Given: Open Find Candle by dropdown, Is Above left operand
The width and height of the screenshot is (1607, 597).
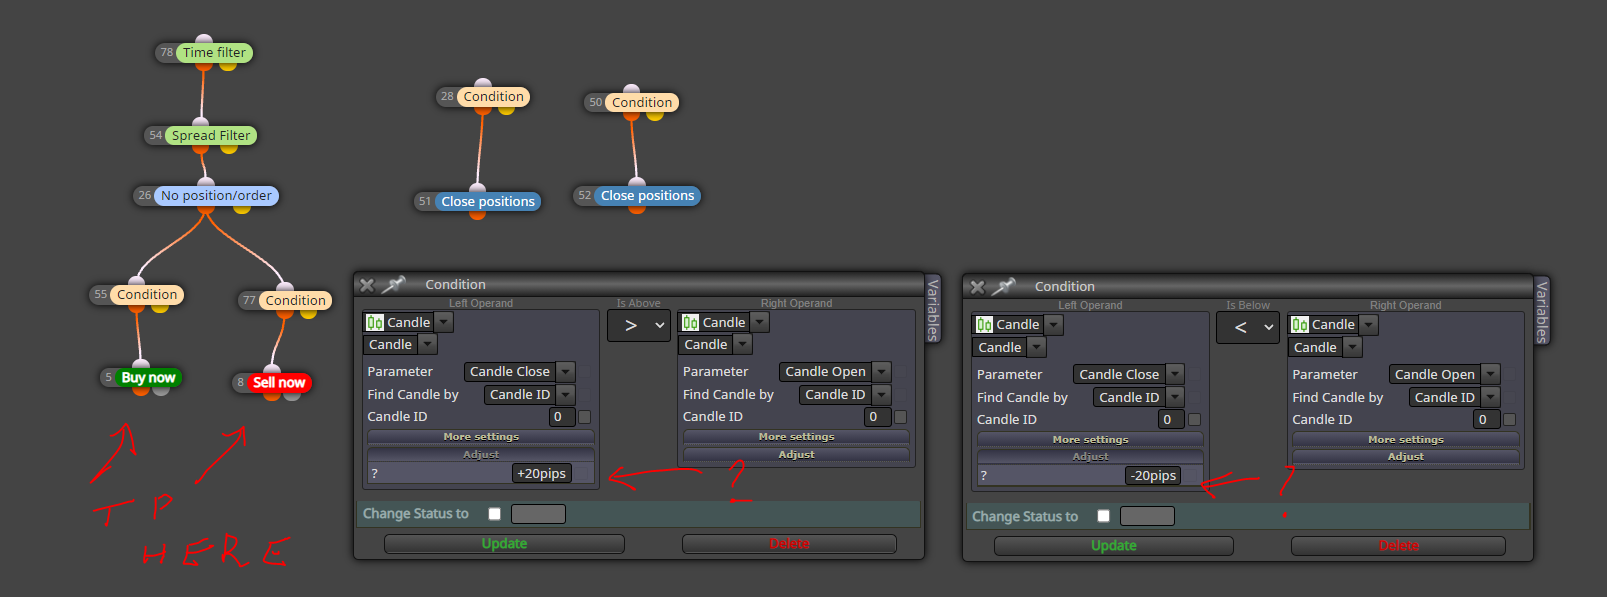Looking at the screenshot, I should (529, 395).
